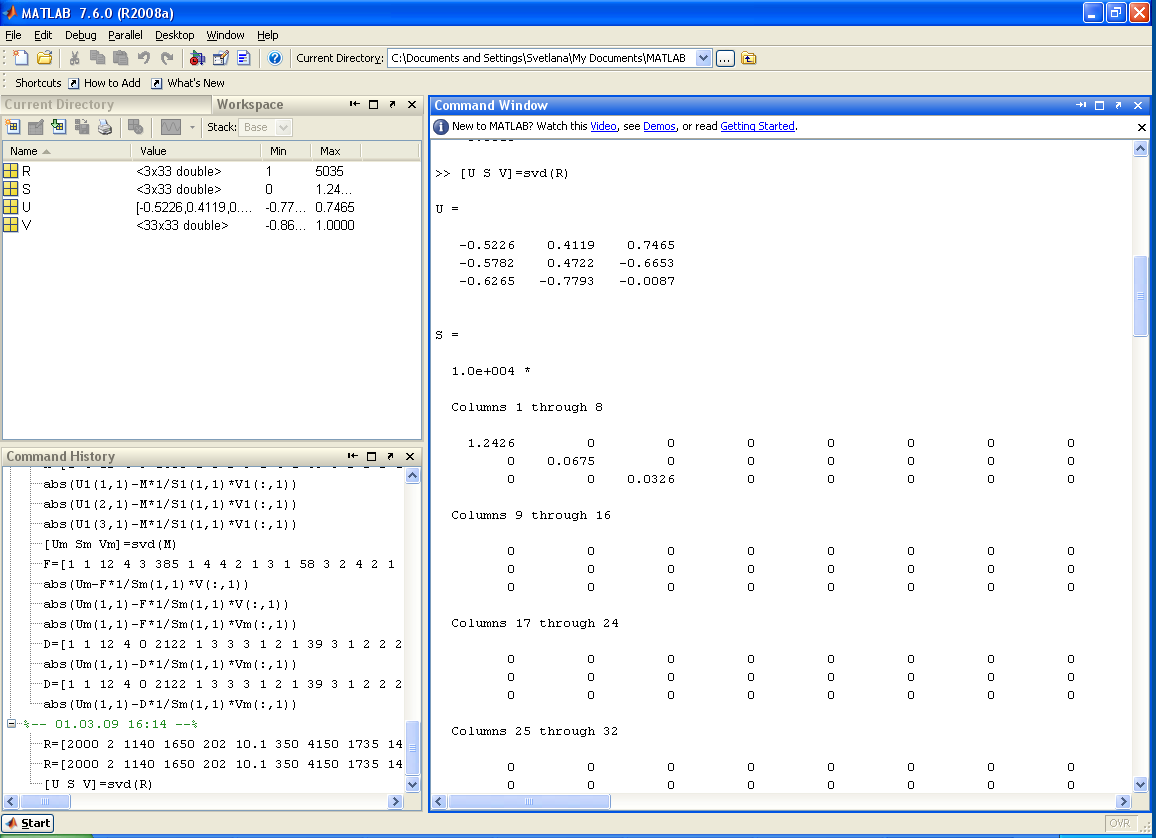This screenshot has height=838, width=1156.
Task: Sort Workspace by Name column header
Action: click(66, 151)
